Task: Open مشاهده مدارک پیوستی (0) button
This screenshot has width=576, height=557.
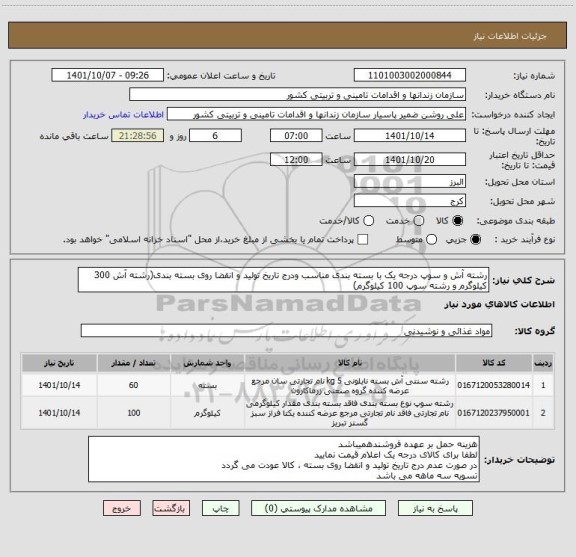Action: [318, 509]
